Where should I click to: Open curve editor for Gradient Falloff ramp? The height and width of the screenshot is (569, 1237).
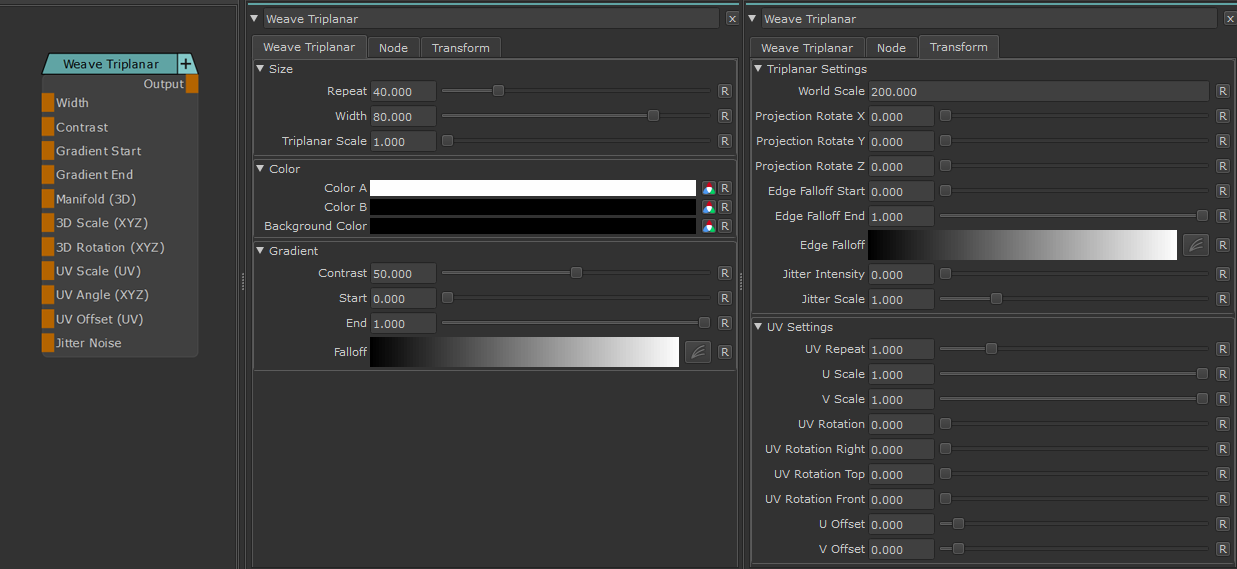click(698, 352)
